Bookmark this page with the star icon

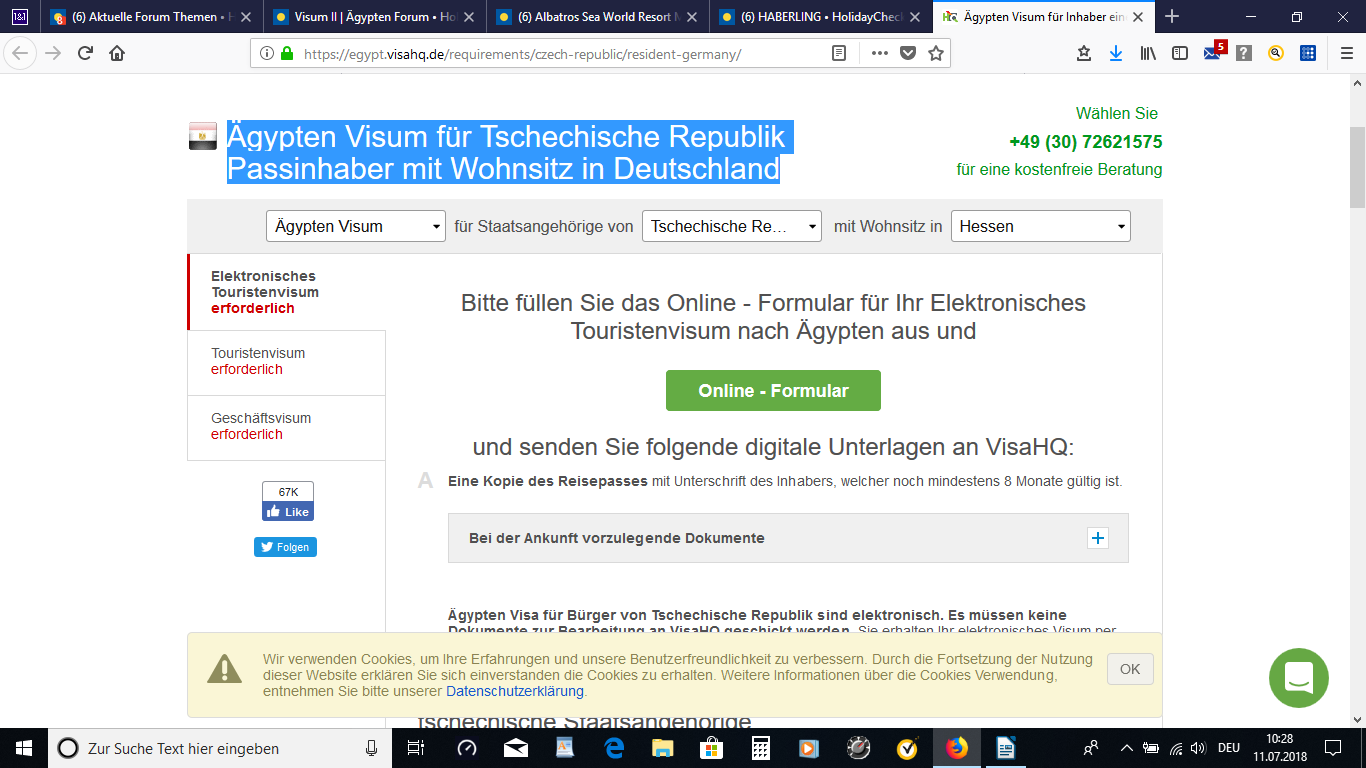click(935, 54)
